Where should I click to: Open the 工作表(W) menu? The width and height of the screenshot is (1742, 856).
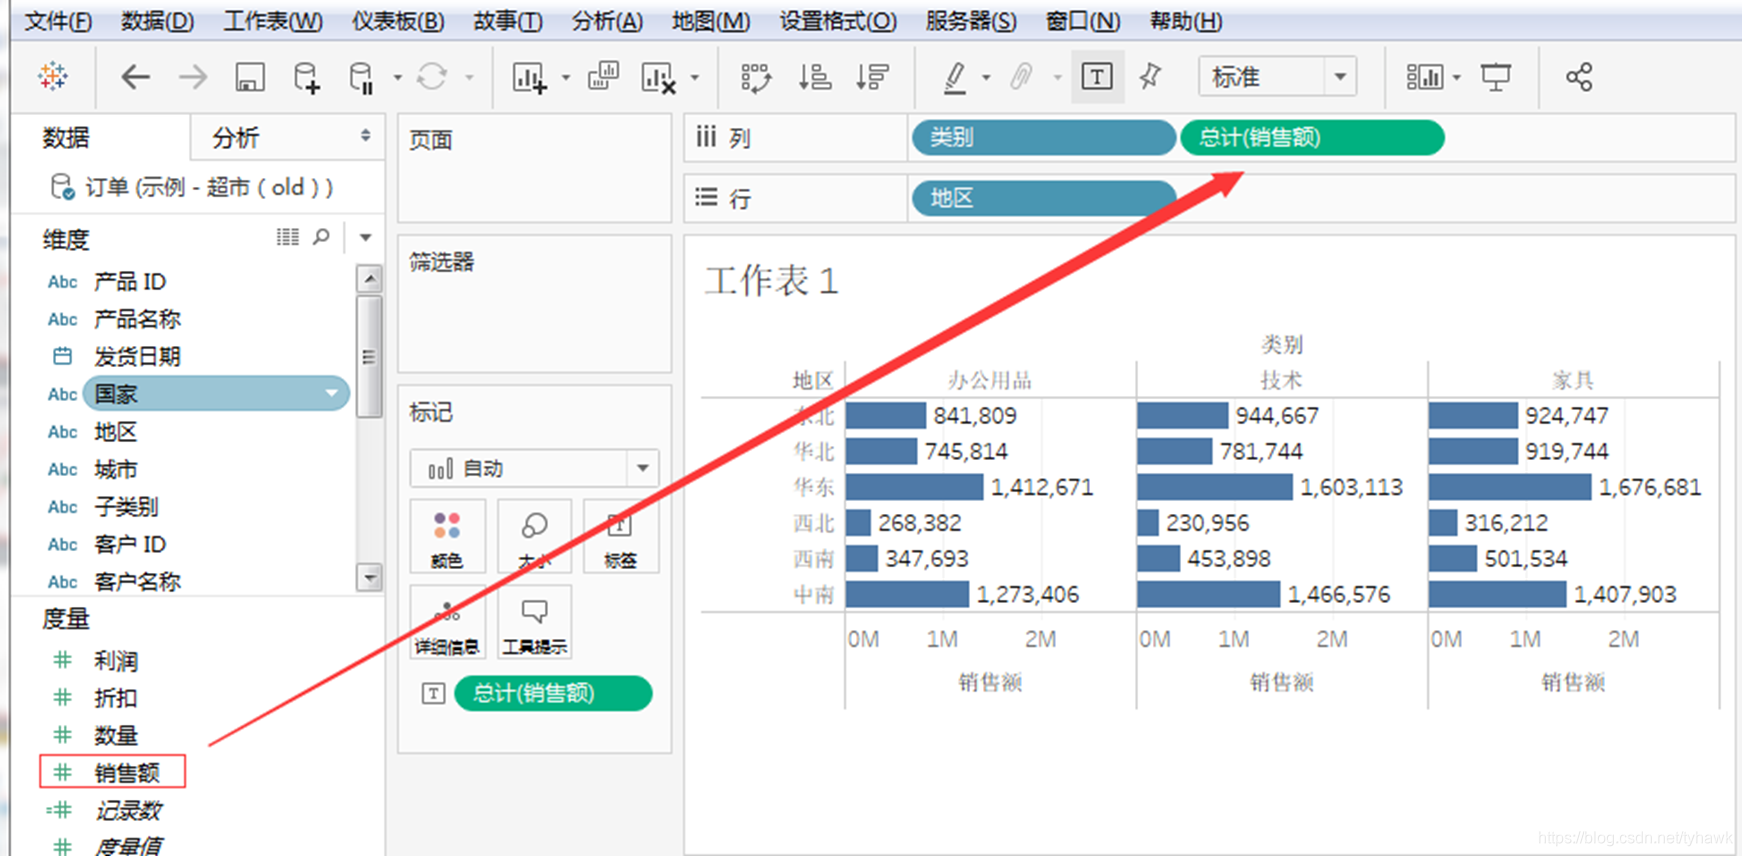pyautogui.click(x=273, y=21)
